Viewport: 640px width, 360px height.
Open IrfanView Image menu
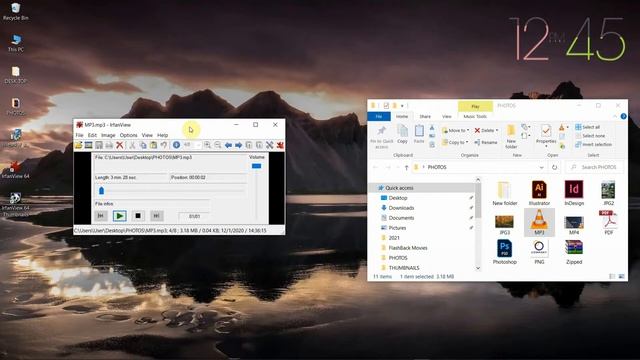click(x=108, y=135)
